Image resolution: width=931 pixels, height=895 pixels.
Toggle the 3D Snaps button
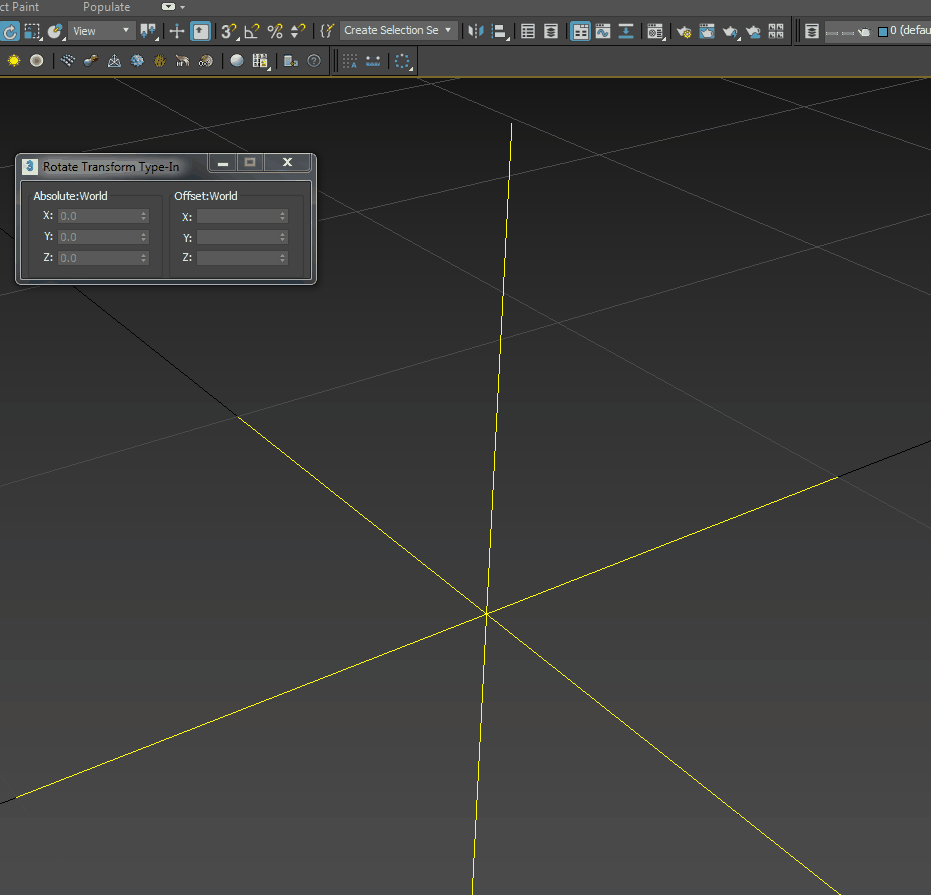tap(229, 31)
